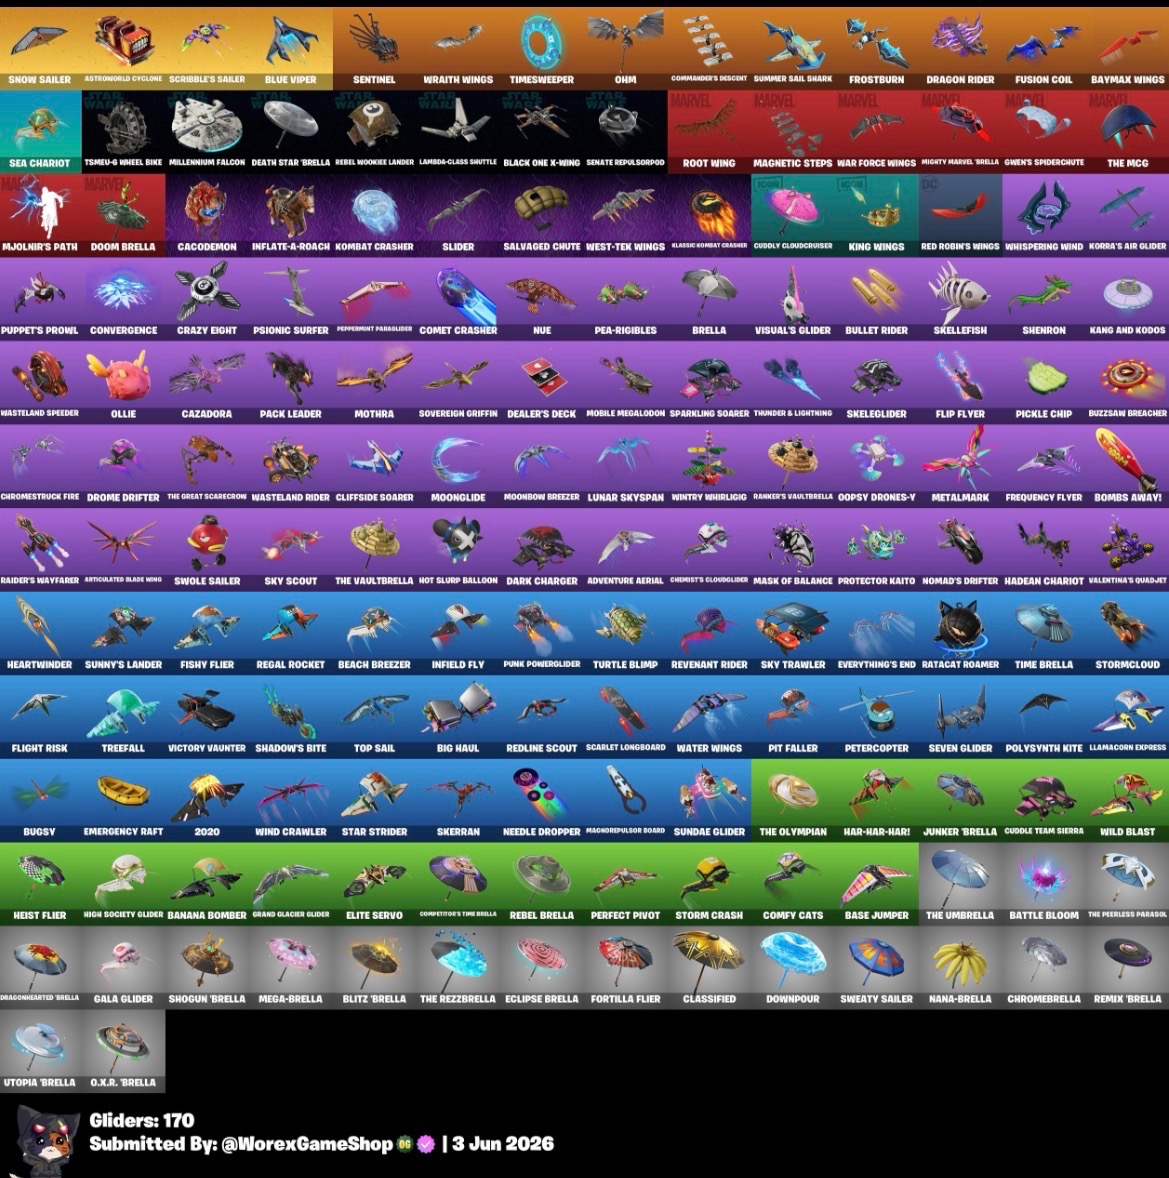Select the Nana-Brella banana umbrella
The image size is (1169, 1178).
tap(960, 966)
